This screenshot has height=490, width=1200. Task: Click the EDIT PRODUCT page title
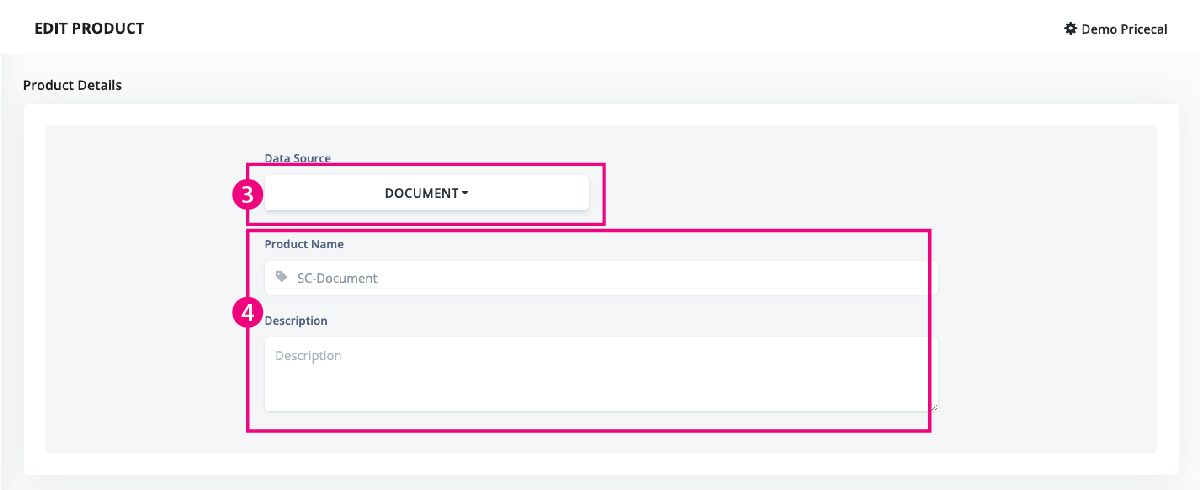click(x=89, y=28)
